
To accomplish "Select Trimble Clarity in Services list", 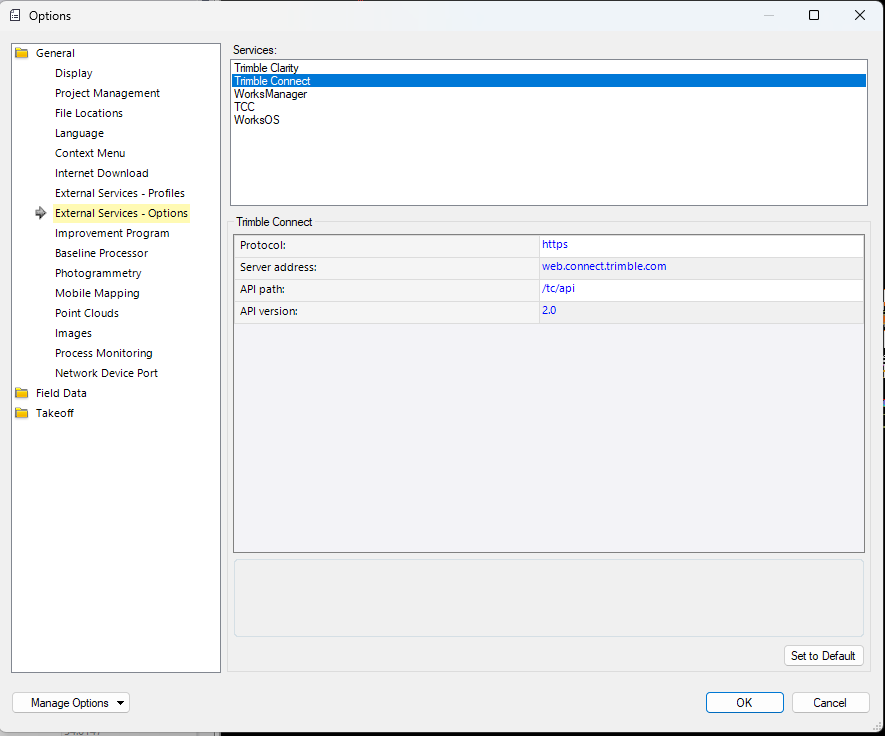I will [266, 68].
